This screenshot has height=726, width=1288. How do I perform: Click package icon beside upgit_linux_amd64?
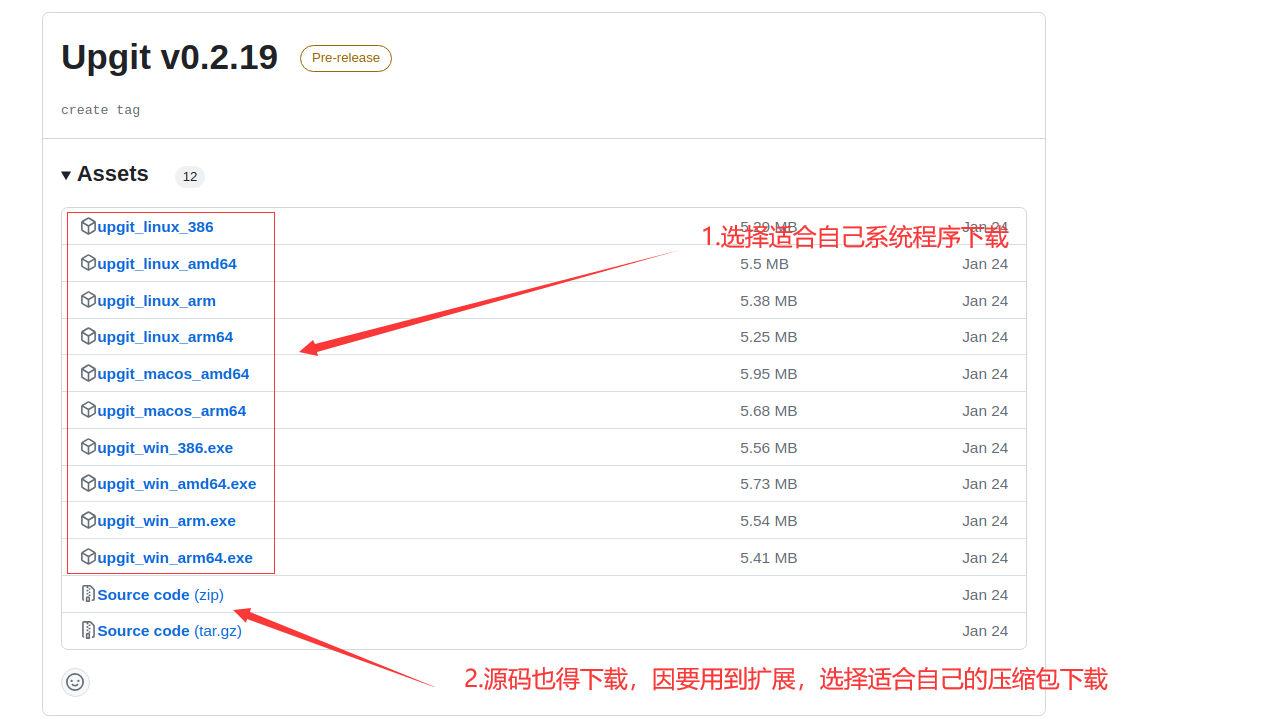pos(88,263)
